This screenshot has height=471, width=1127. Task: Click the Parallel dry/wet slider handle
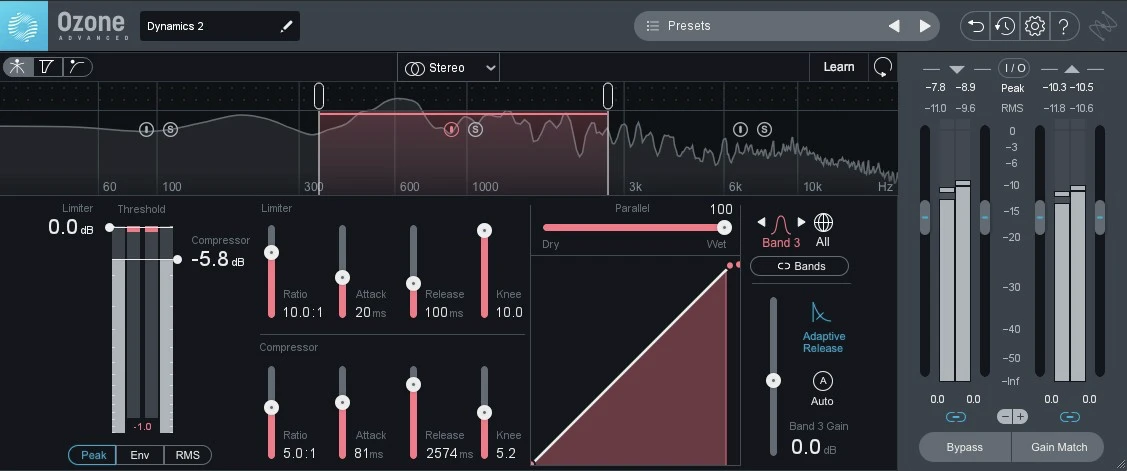tap(724, 227)
